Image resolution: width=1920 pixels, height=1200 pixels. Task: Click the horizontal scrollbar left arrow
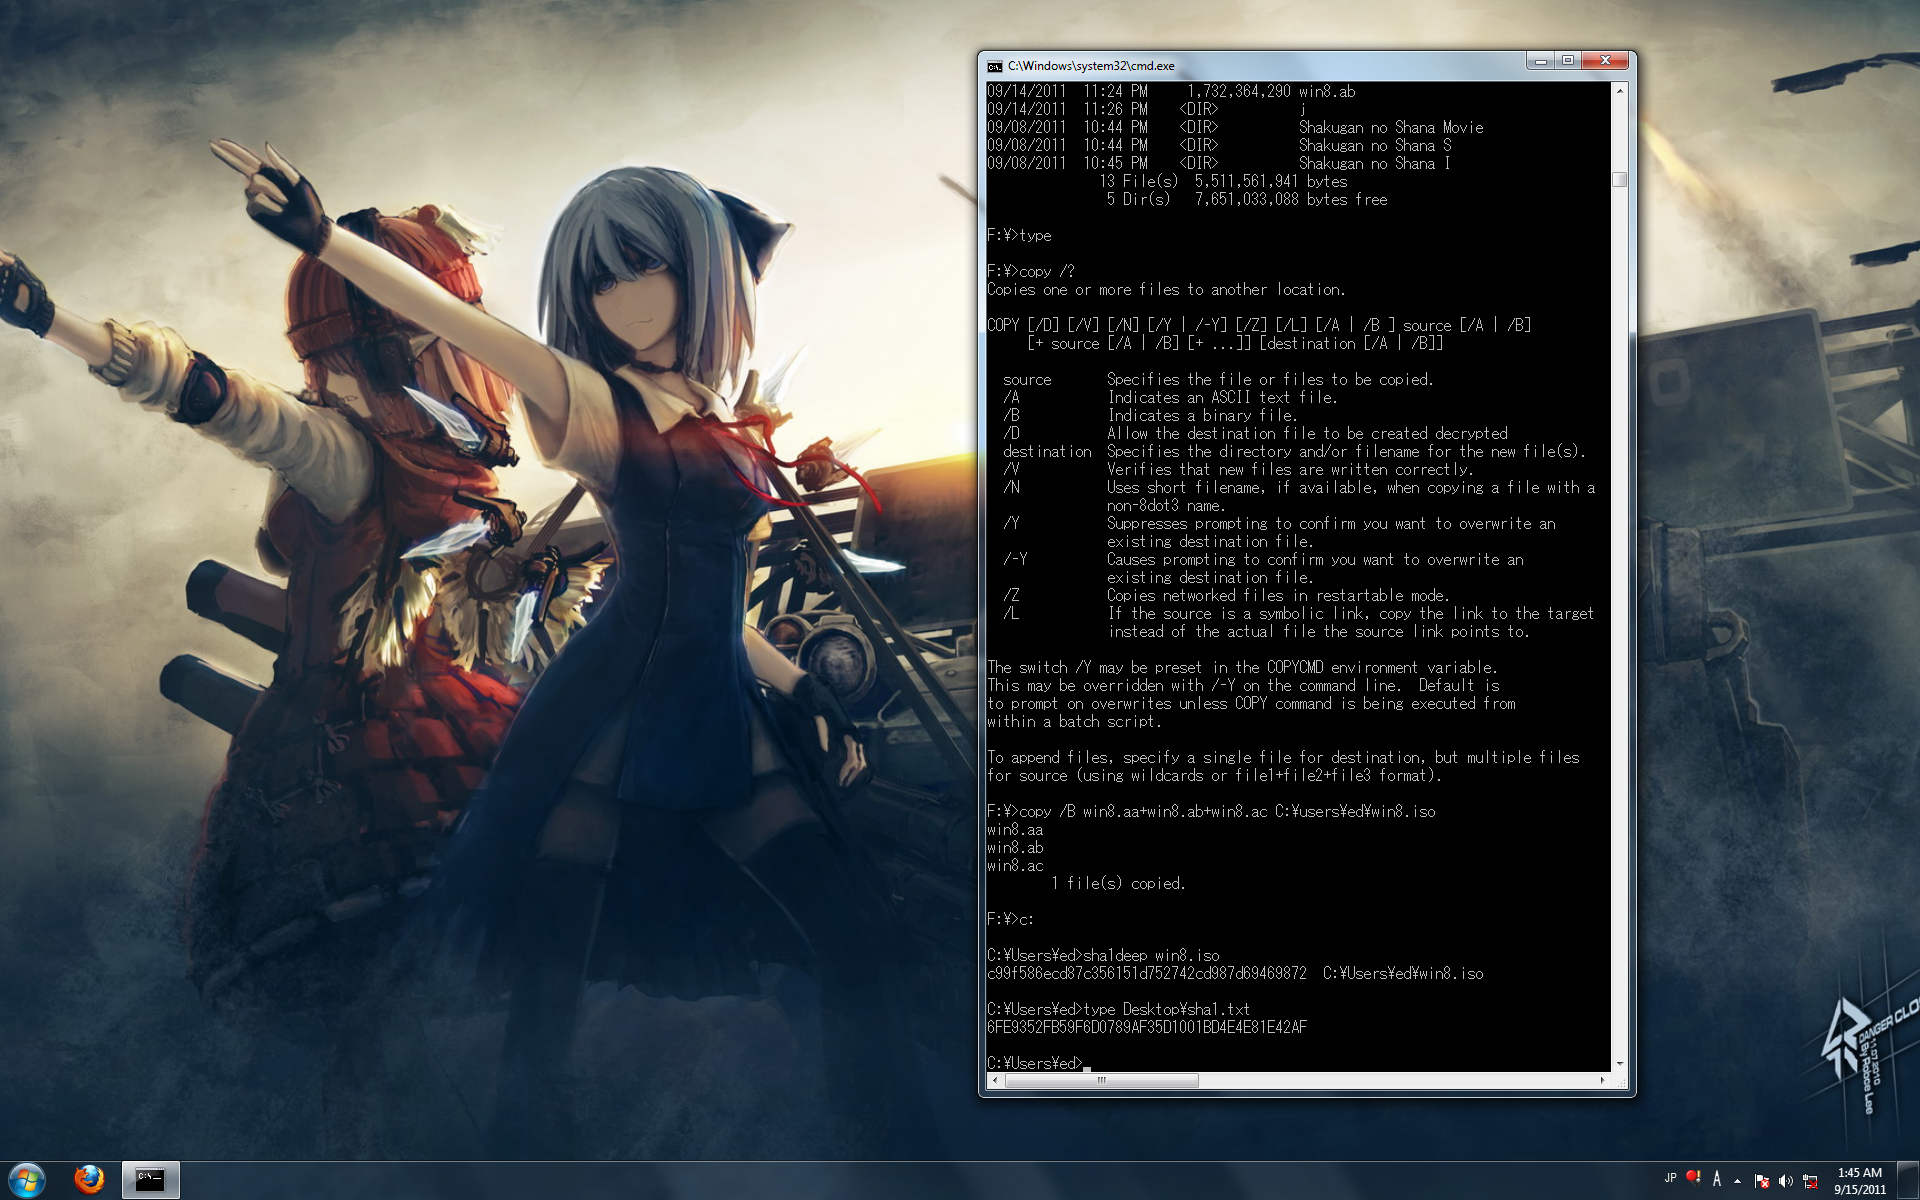994,1080
